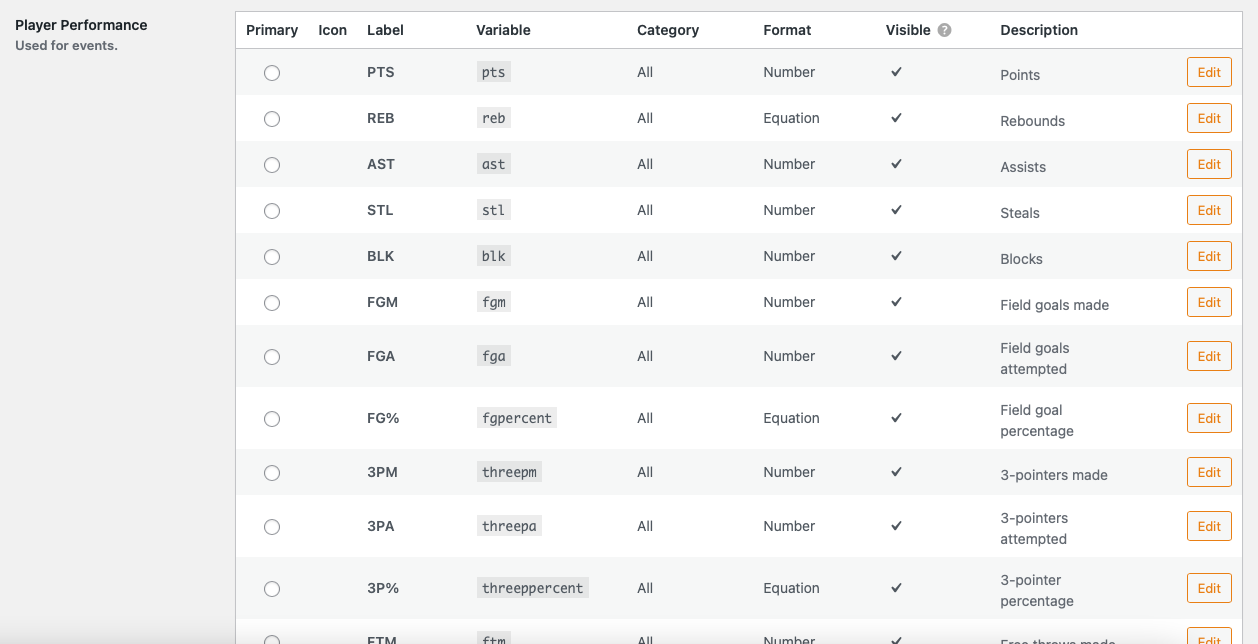The width and height of the screenshot is (1258, 644).
Task: Click the Label column header
Action: (386, 30)
